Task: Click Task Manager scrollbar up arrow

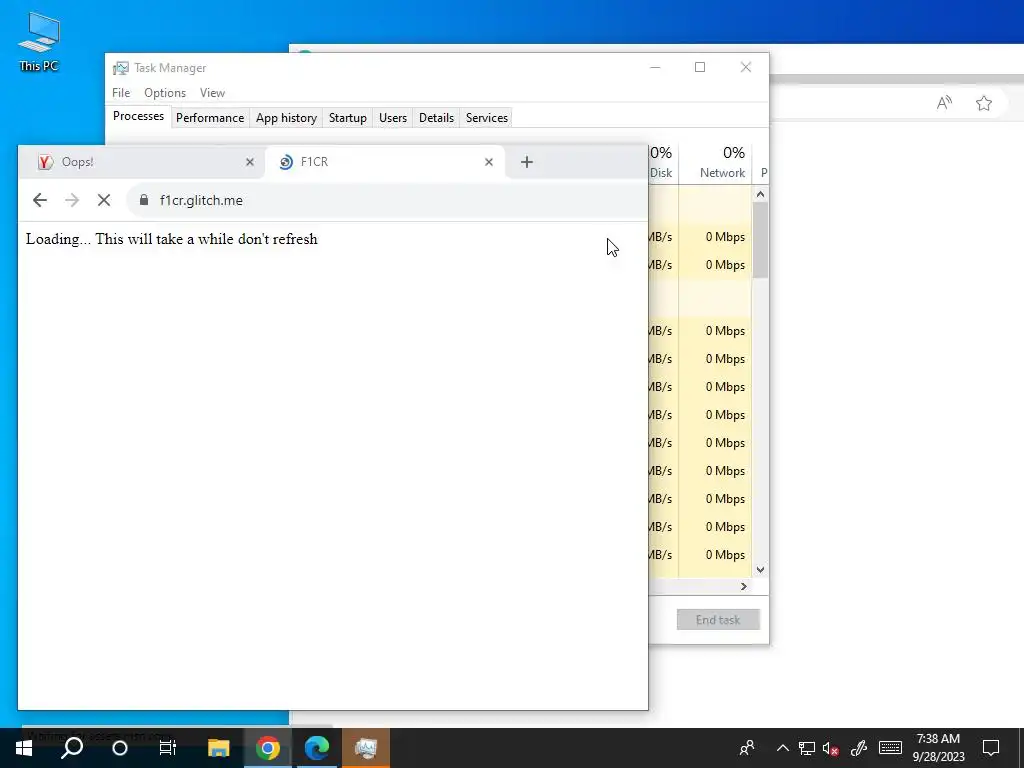Action: click(x=760, y=194)
